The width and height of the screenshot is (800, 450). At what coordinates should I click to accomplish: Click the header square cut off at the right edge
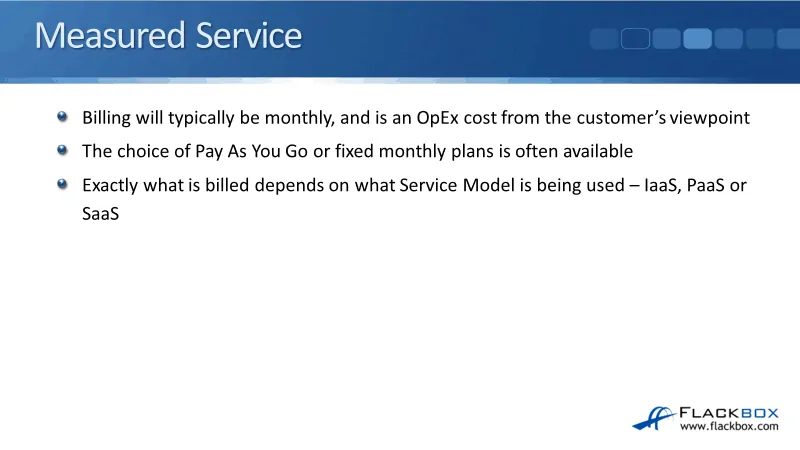pyautogui.click(x=791, y=39)
